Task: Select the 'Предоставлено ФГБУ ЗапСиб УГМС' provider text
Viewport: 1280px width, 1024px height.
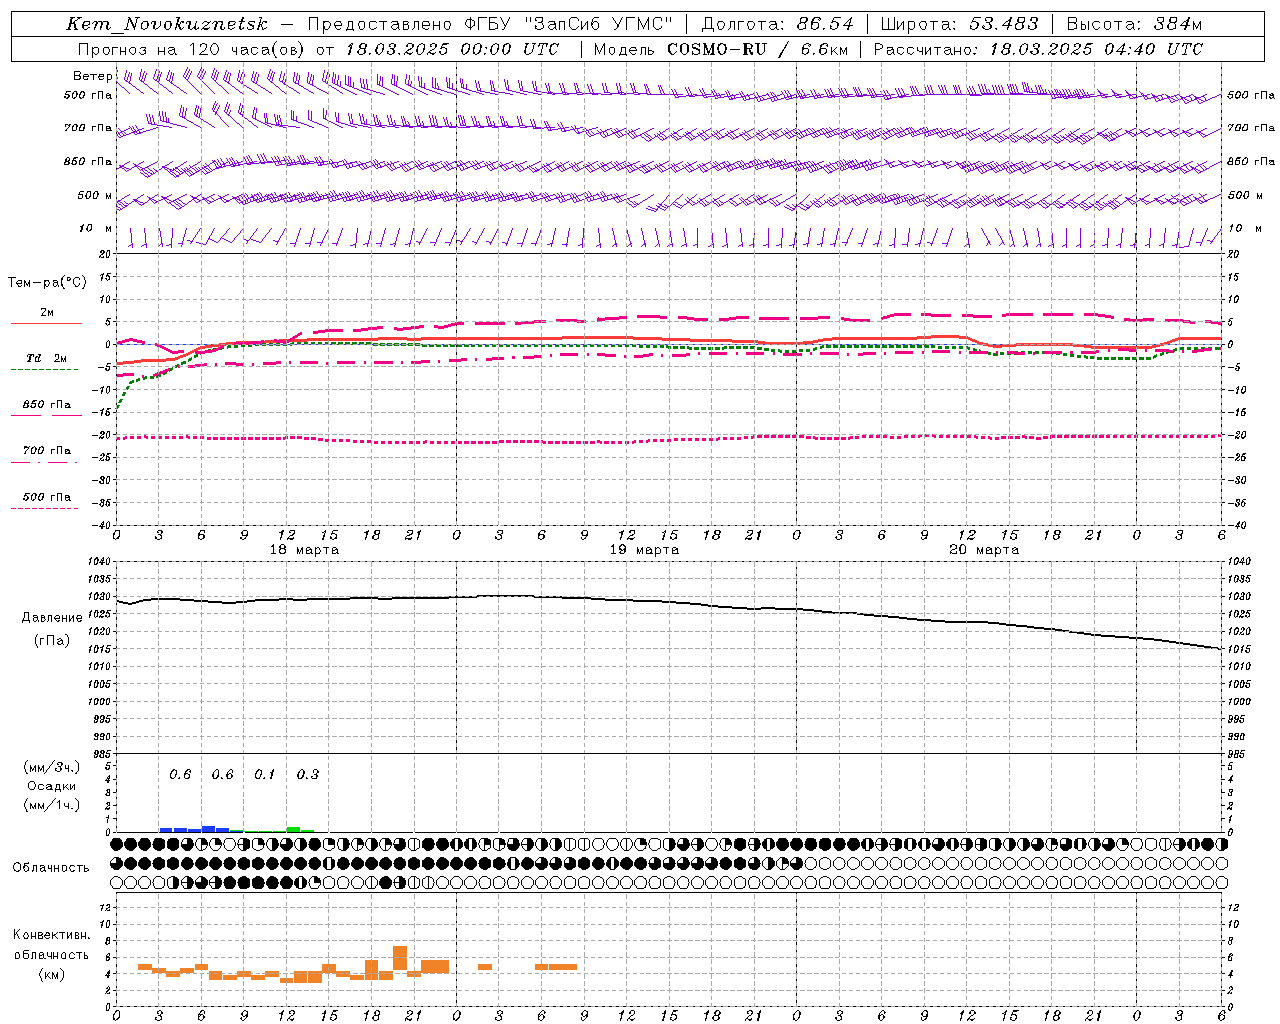Action: [490, 24]
